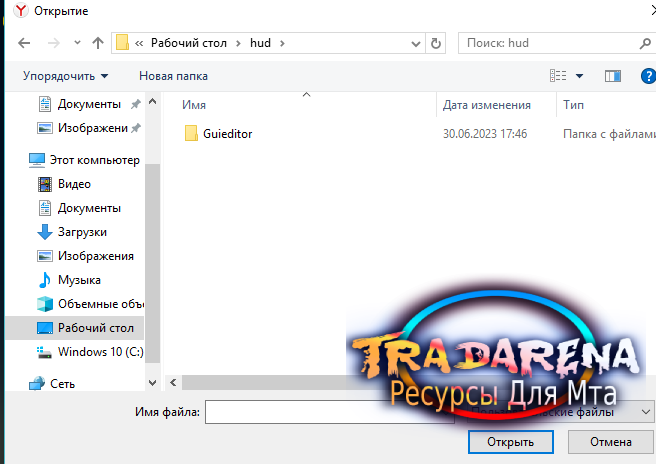Click the Guieditor folder icon
The width and height of the screenshot is (656, 464).
point(191,133)
